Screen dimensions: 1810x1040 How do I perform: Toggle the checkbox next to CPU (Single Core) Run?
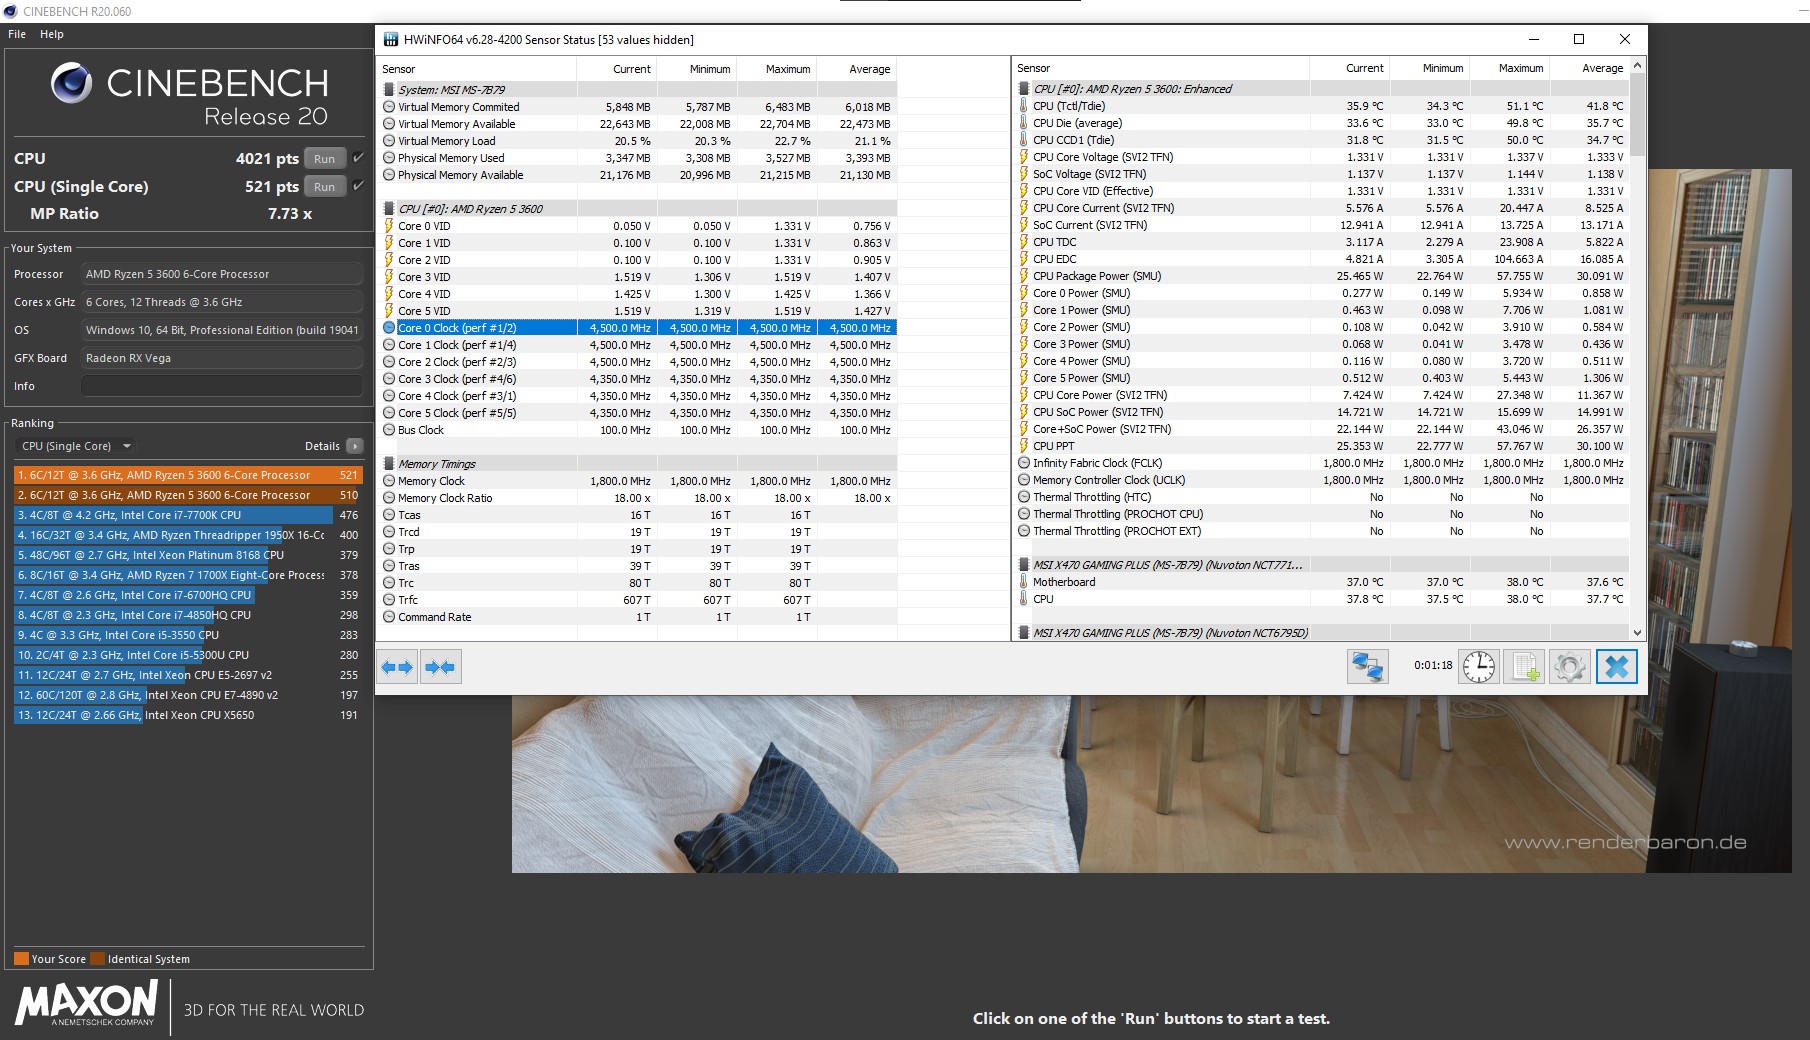point(358,186)
